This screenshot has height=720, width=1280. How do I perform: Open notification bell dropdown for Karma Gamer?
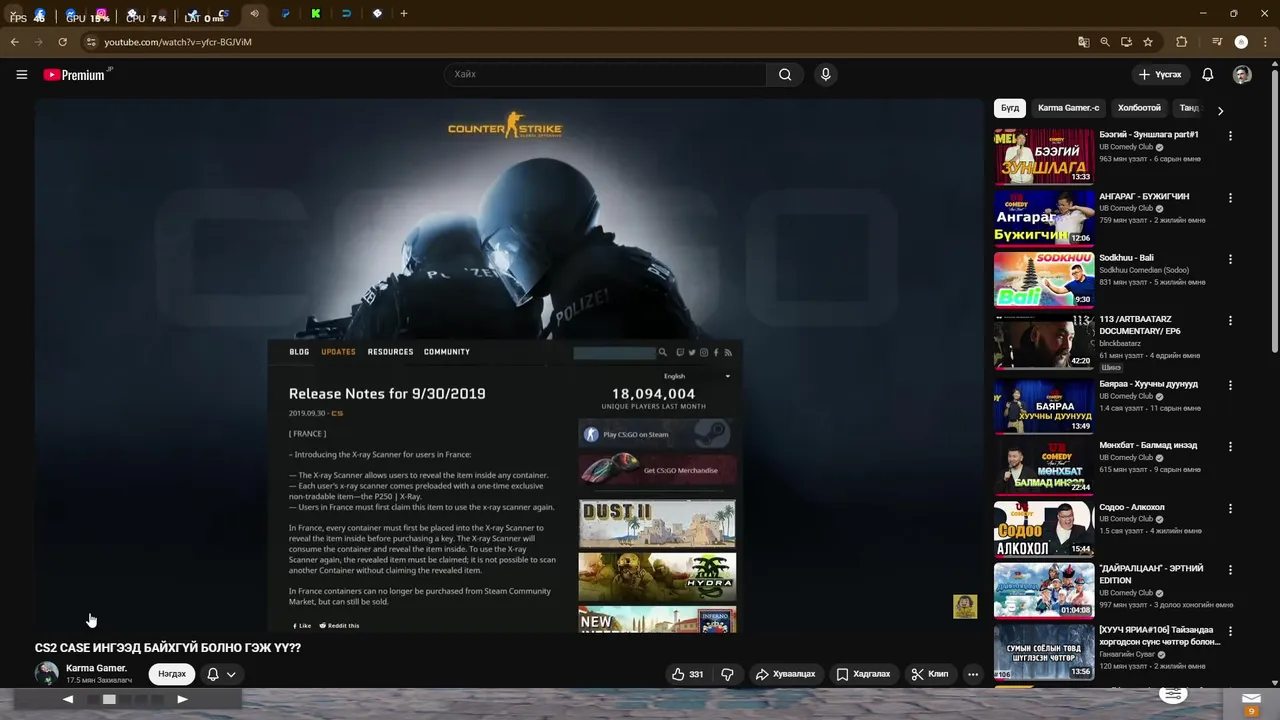tap(221, 674)
